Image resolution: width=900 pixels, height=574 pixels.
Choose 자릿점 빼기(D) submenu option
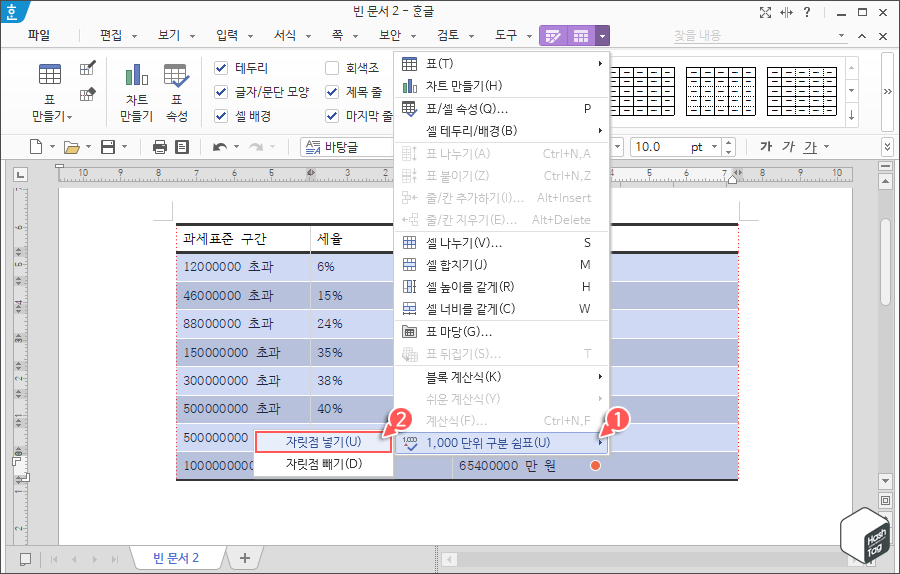324,464
